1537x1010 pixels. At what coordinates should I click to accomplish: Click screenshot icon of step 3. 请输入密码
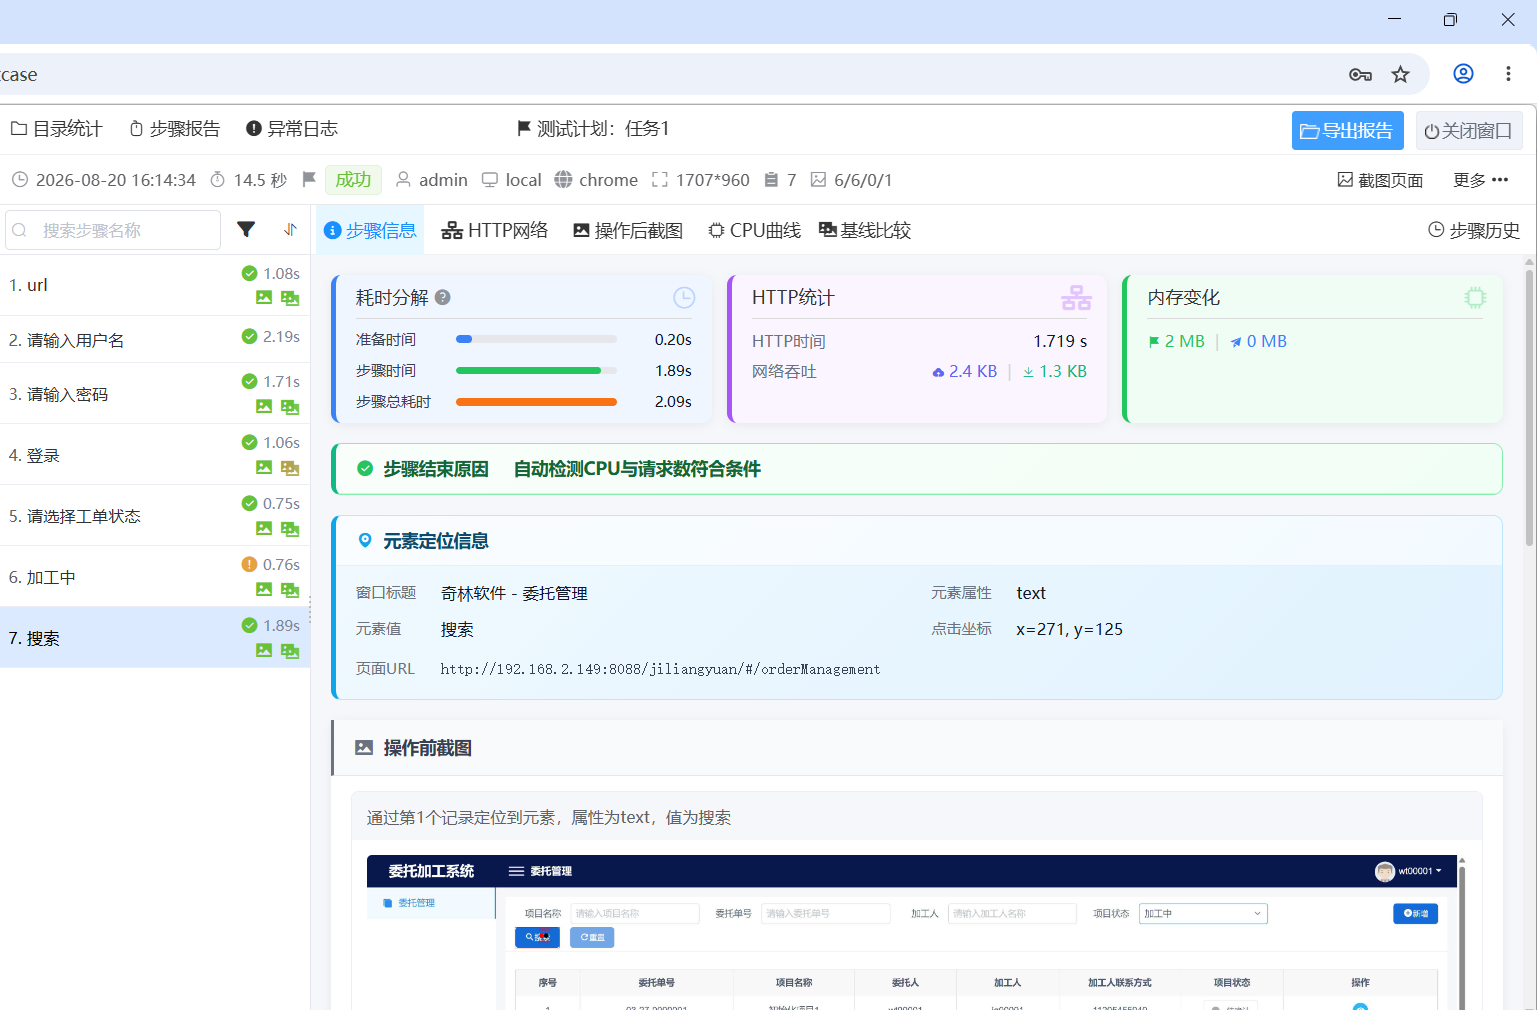point(264,406)
